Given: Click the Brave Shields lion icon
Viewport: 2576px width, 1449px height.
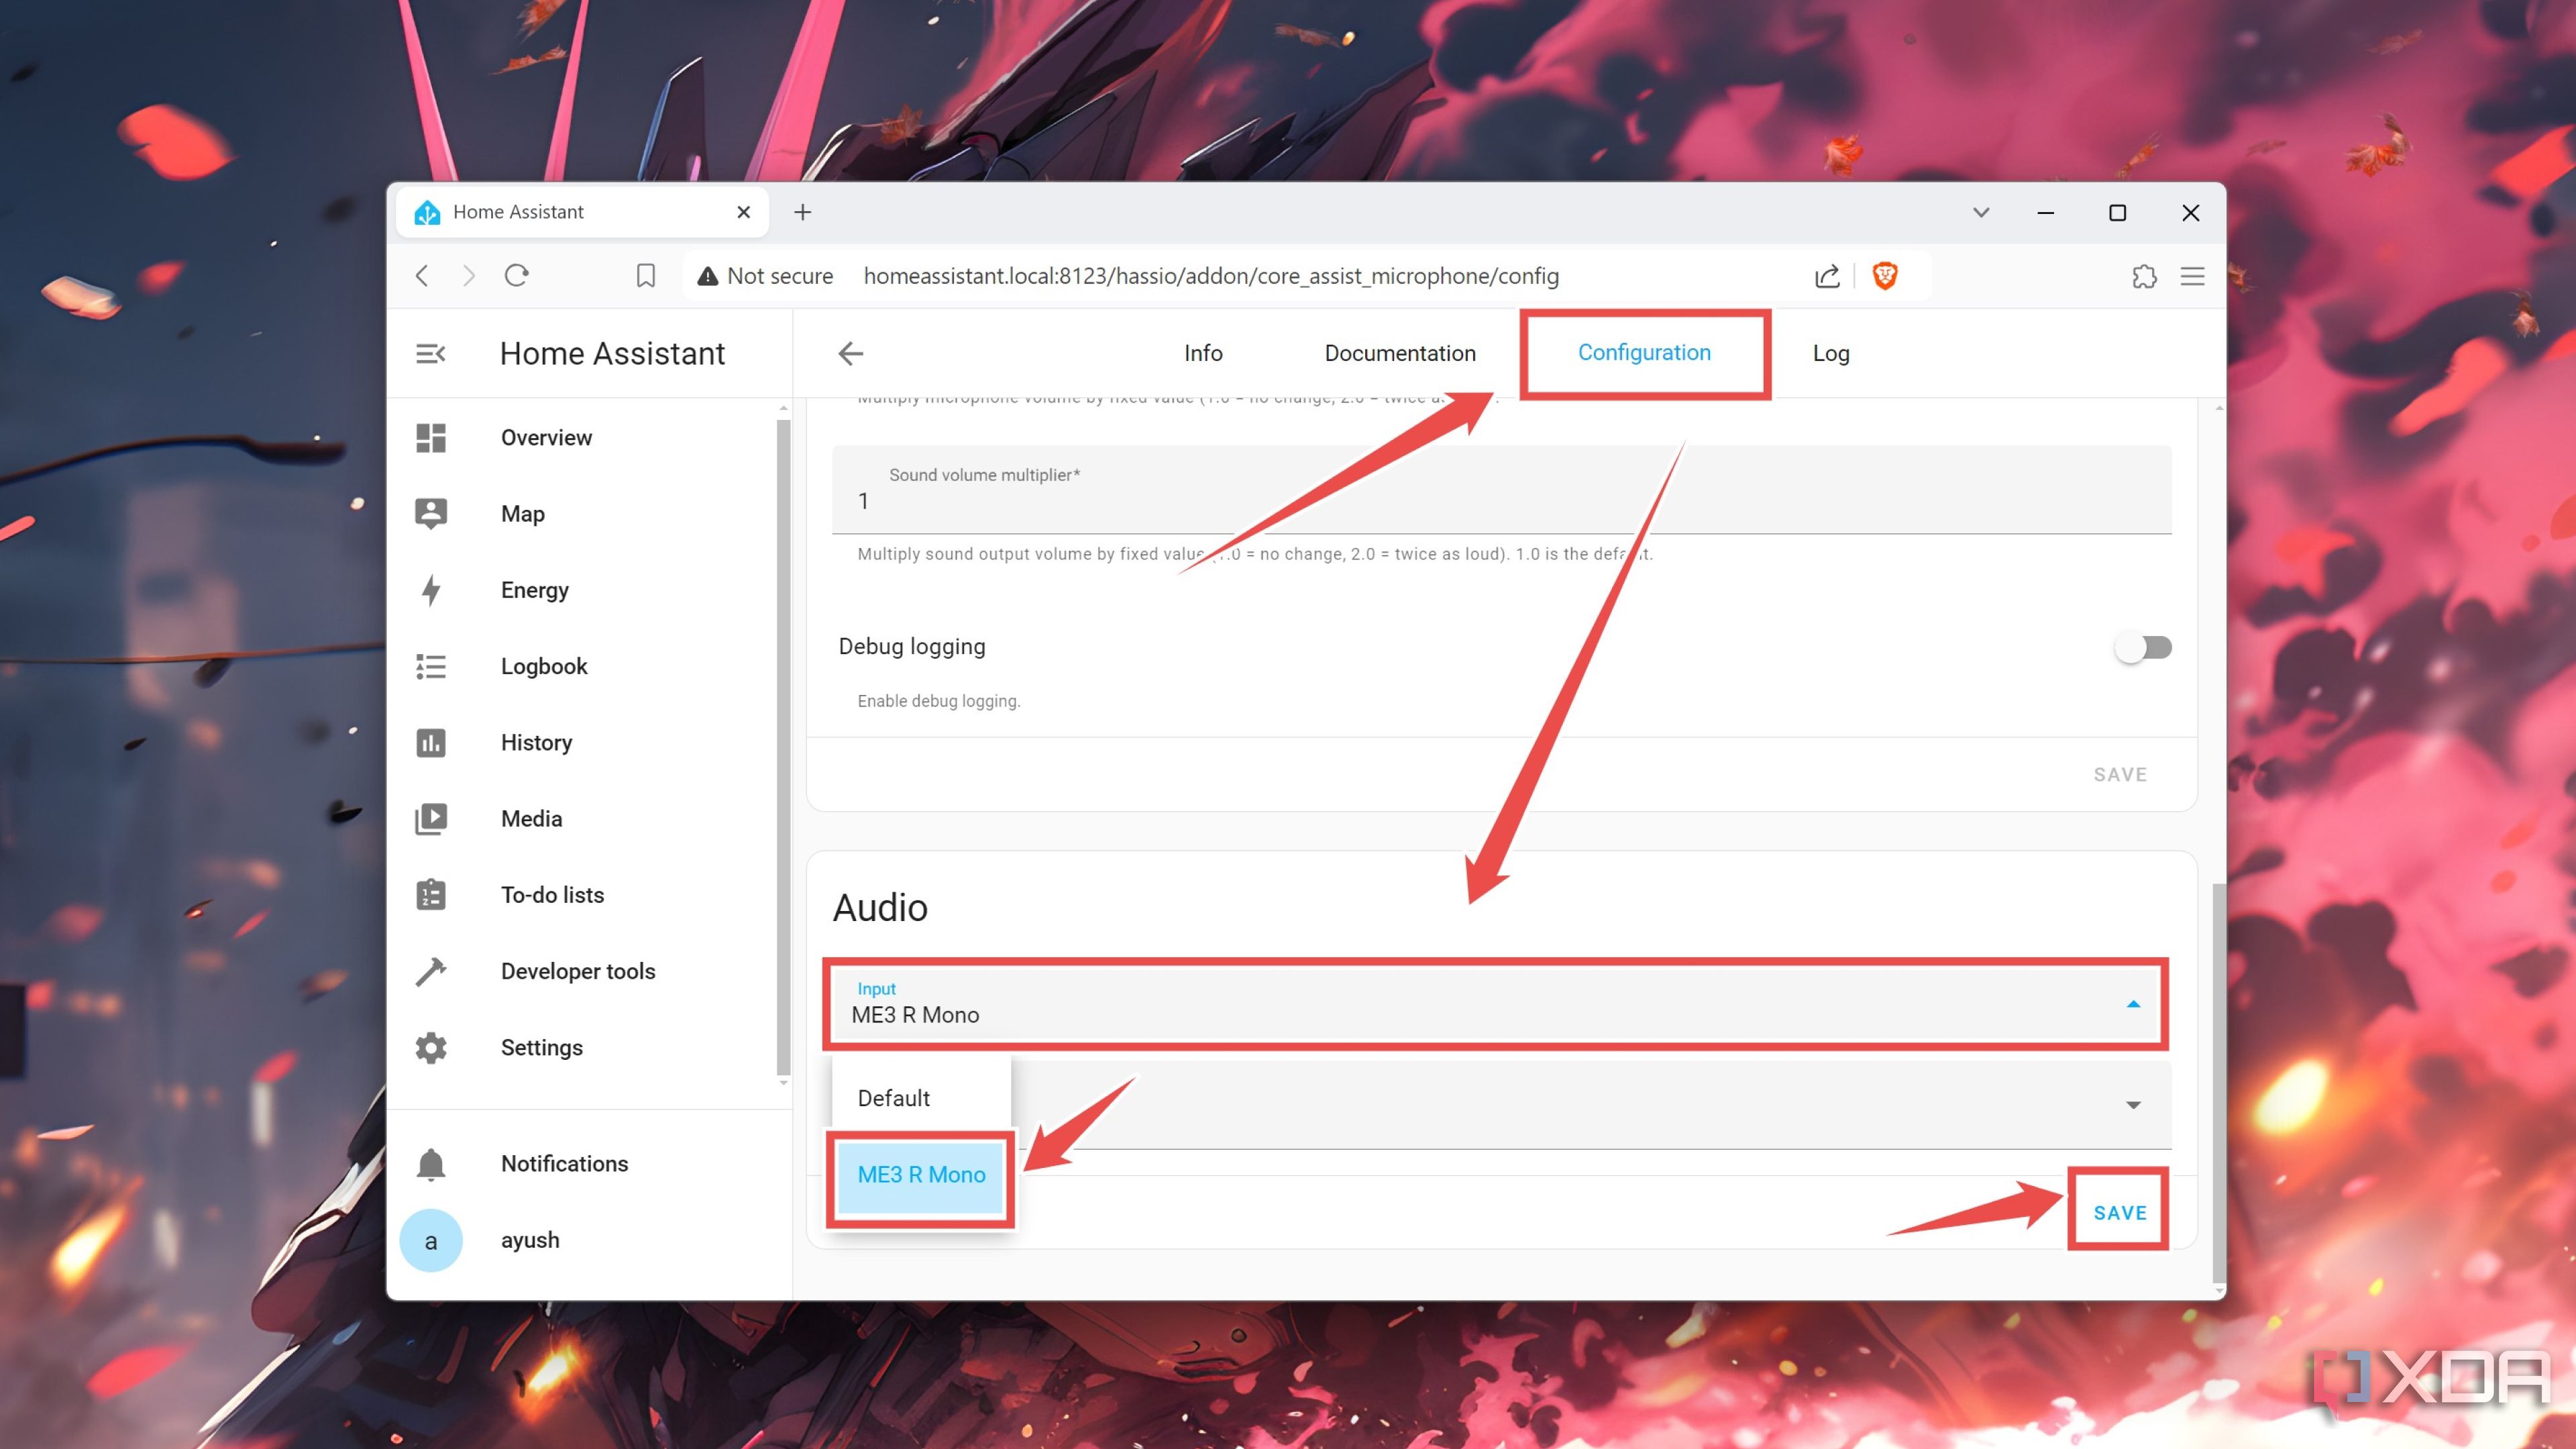Looking at the screenshot, I should pos(1885,276).
